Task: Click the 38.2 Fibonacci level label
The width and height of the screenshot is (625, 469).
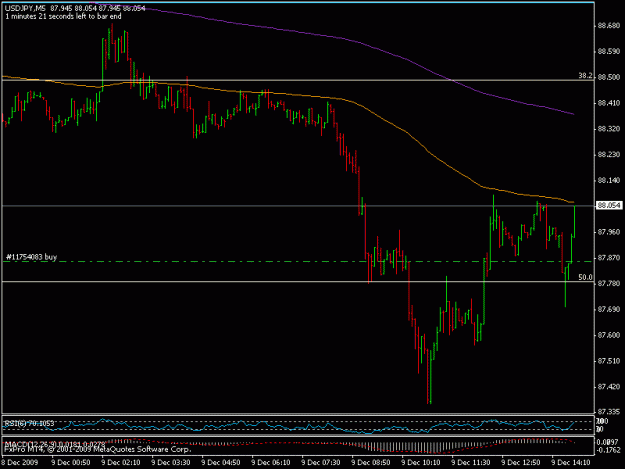Action: pos(585,76)
